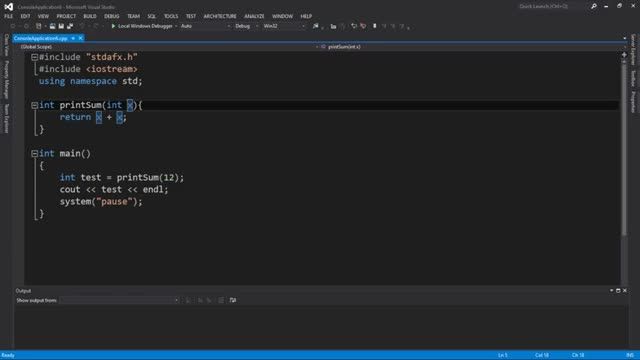Click the INS indicator in status bar

point(630,356)
